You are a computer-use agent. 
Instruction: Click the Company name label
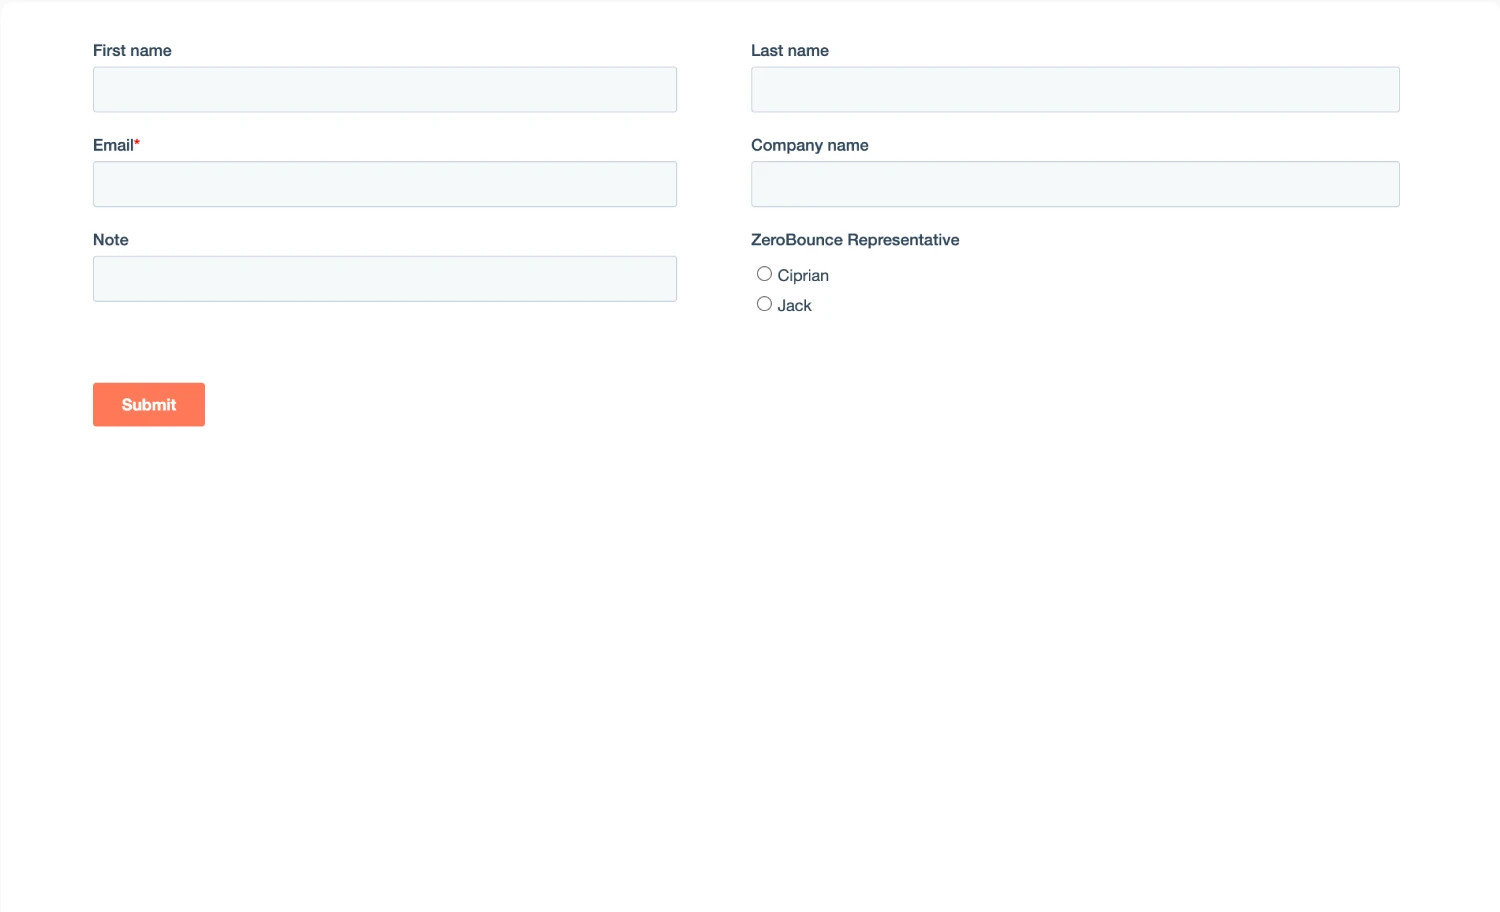(810, 145)
